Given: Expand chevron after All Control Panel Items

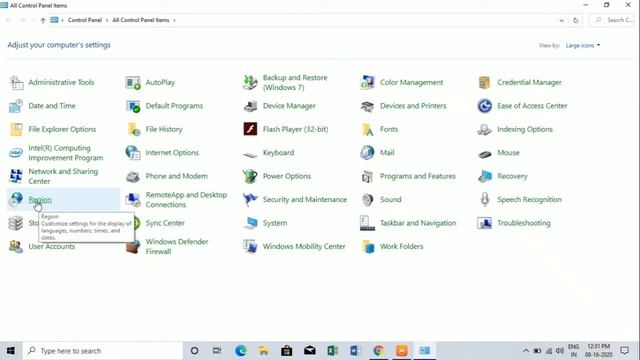Looking at the screenshot, I should (174, 20).
